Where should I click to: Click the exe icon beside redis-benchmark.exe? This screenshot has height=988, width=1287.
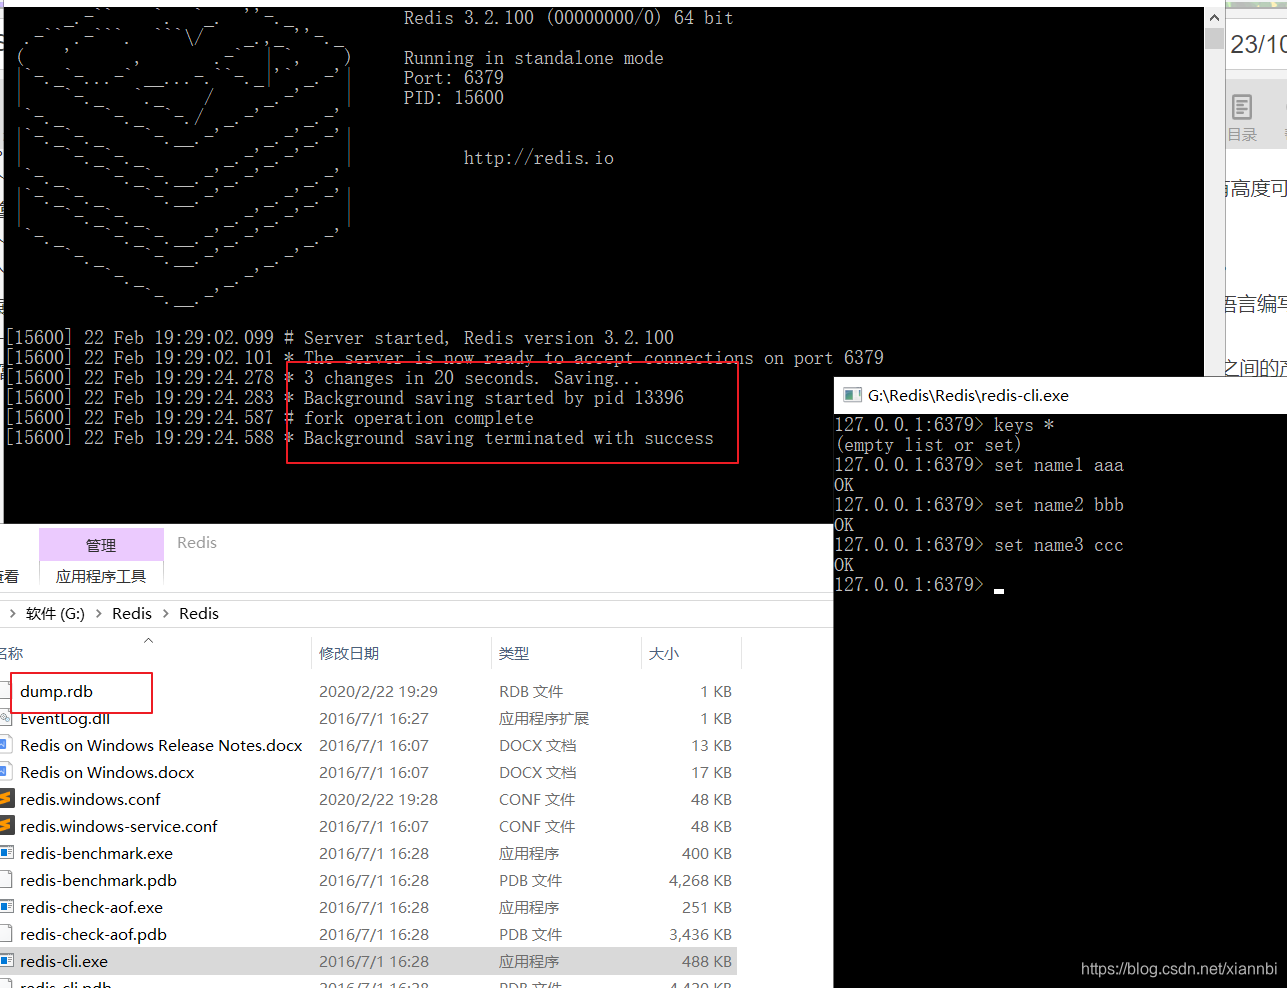(6, 853)
